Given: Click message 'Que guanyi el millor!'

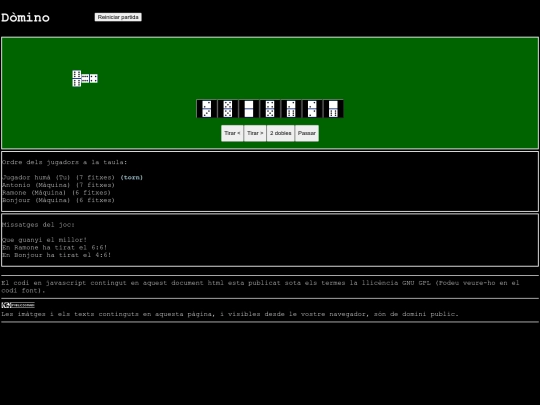Looking at the screenshot, I should click(44, 240).
